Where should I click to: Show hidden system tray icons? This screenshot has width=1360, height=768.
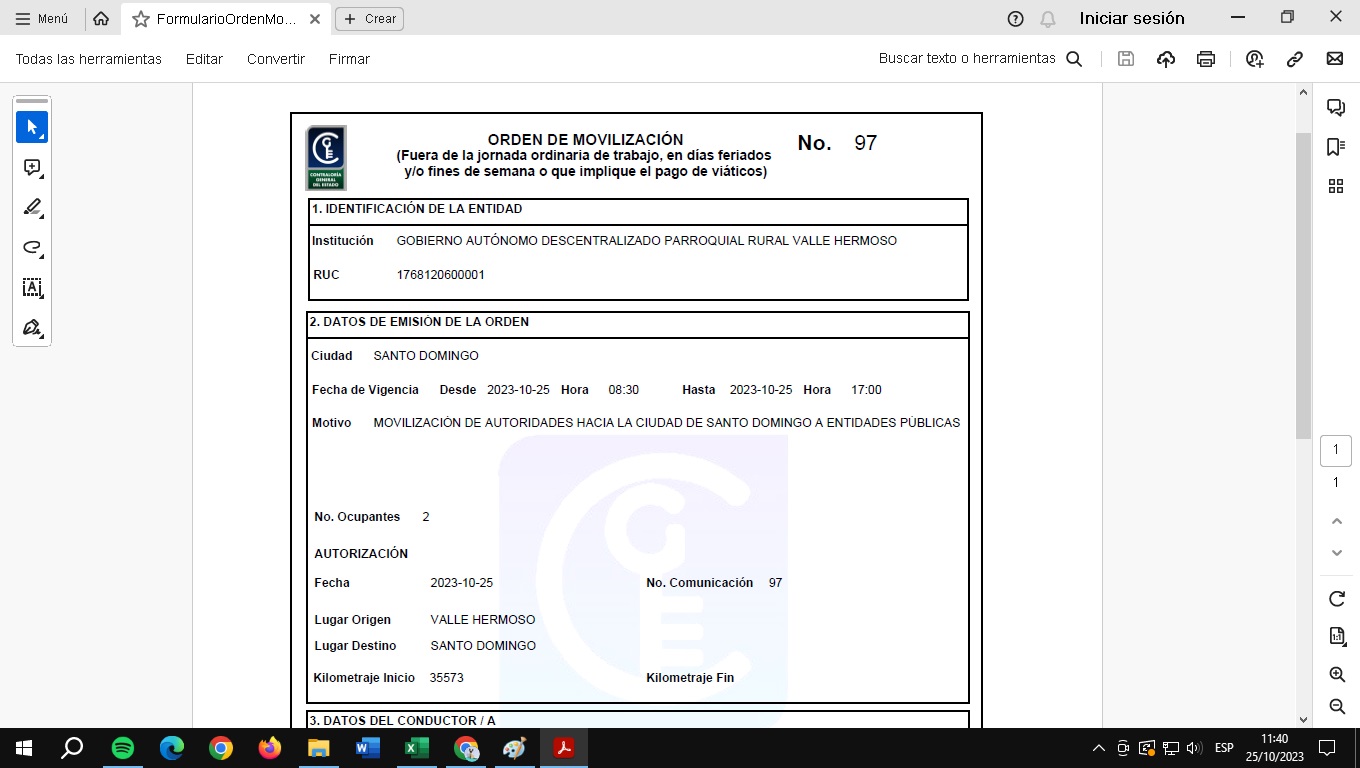1098,748
